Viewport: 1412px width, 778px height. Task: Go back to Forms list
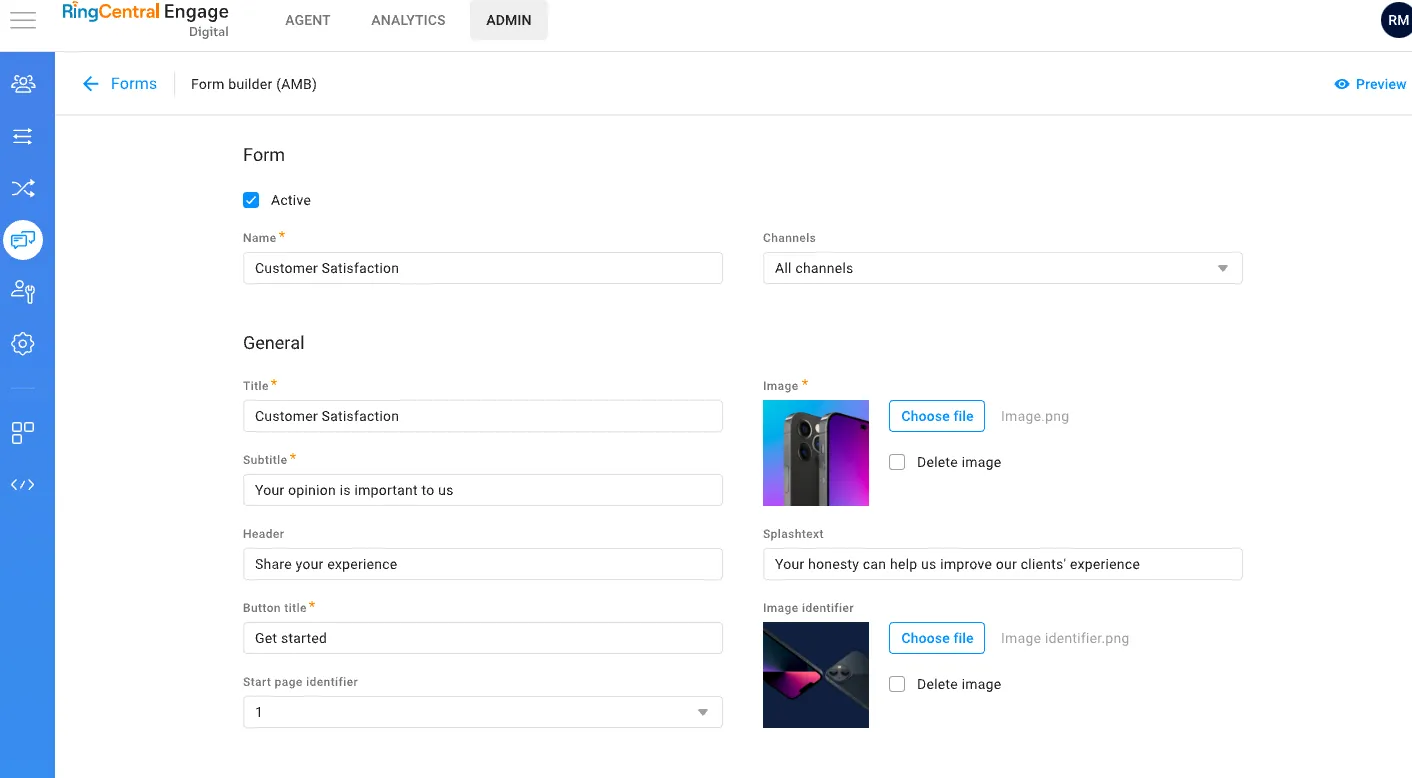pyautogui.click(x=120, y=84)
